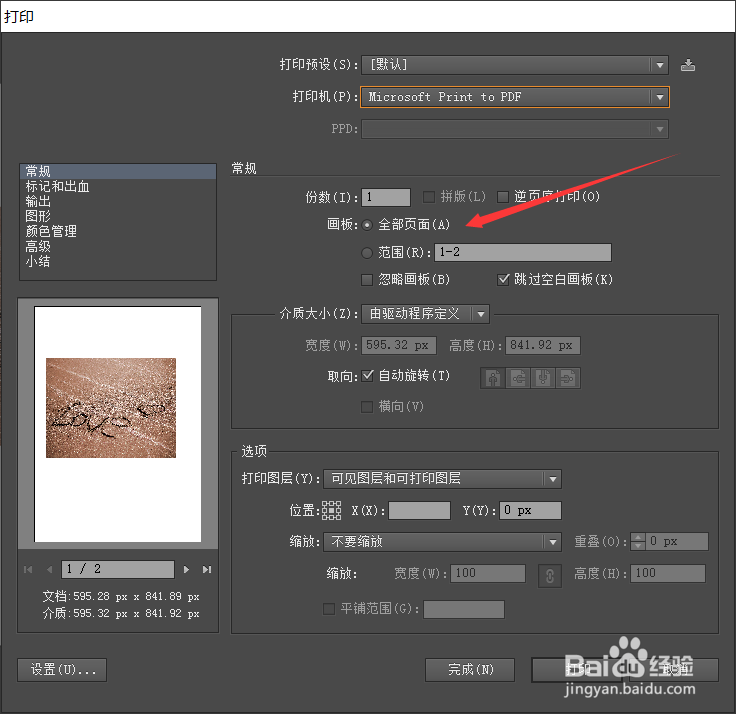
Task: Uncheck 跳过空白画板(K) checkbox
Action: coord(503,280)
